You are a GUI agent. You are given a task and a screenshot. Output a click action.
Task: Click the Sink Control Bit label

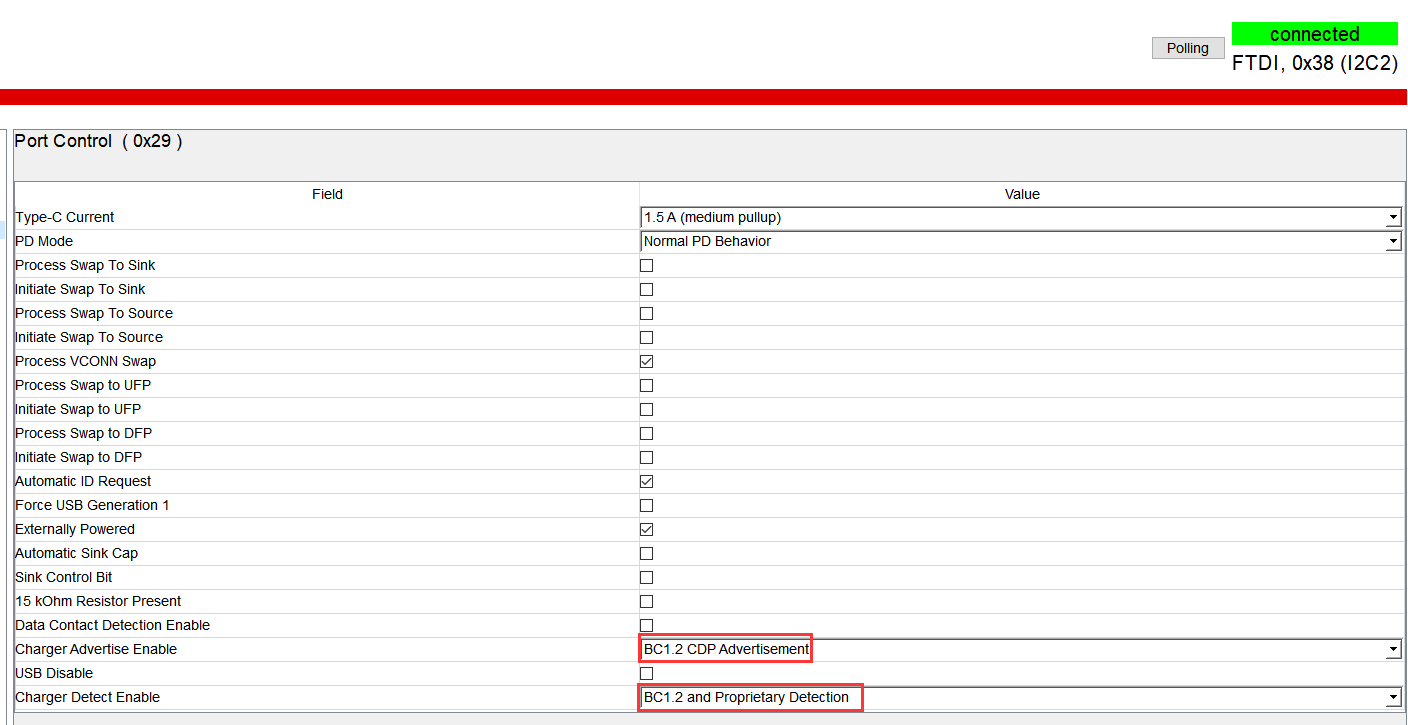point(64,577)
